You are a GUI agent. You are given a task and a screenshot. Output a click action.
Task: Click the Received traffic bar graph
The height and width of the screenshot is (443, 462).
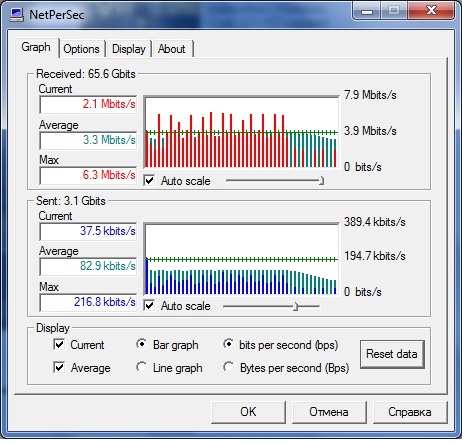[241, 132]
